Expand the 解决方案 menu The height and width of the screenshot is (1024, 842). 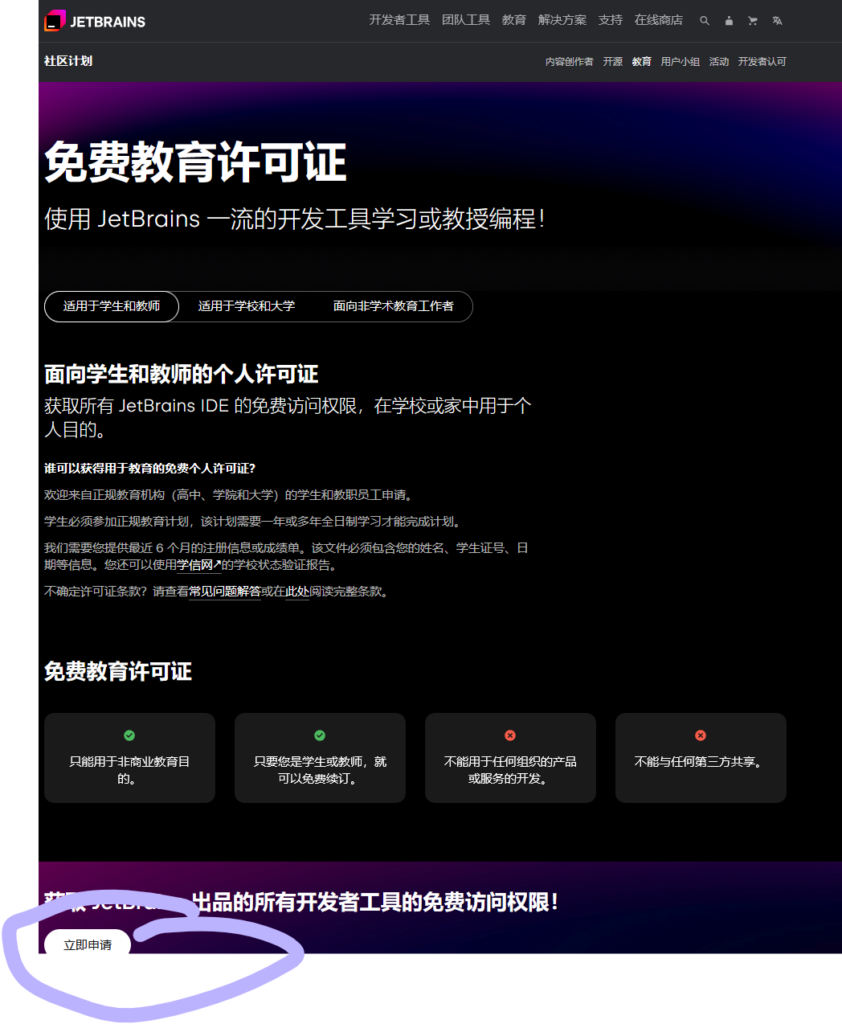coord(562,20)
